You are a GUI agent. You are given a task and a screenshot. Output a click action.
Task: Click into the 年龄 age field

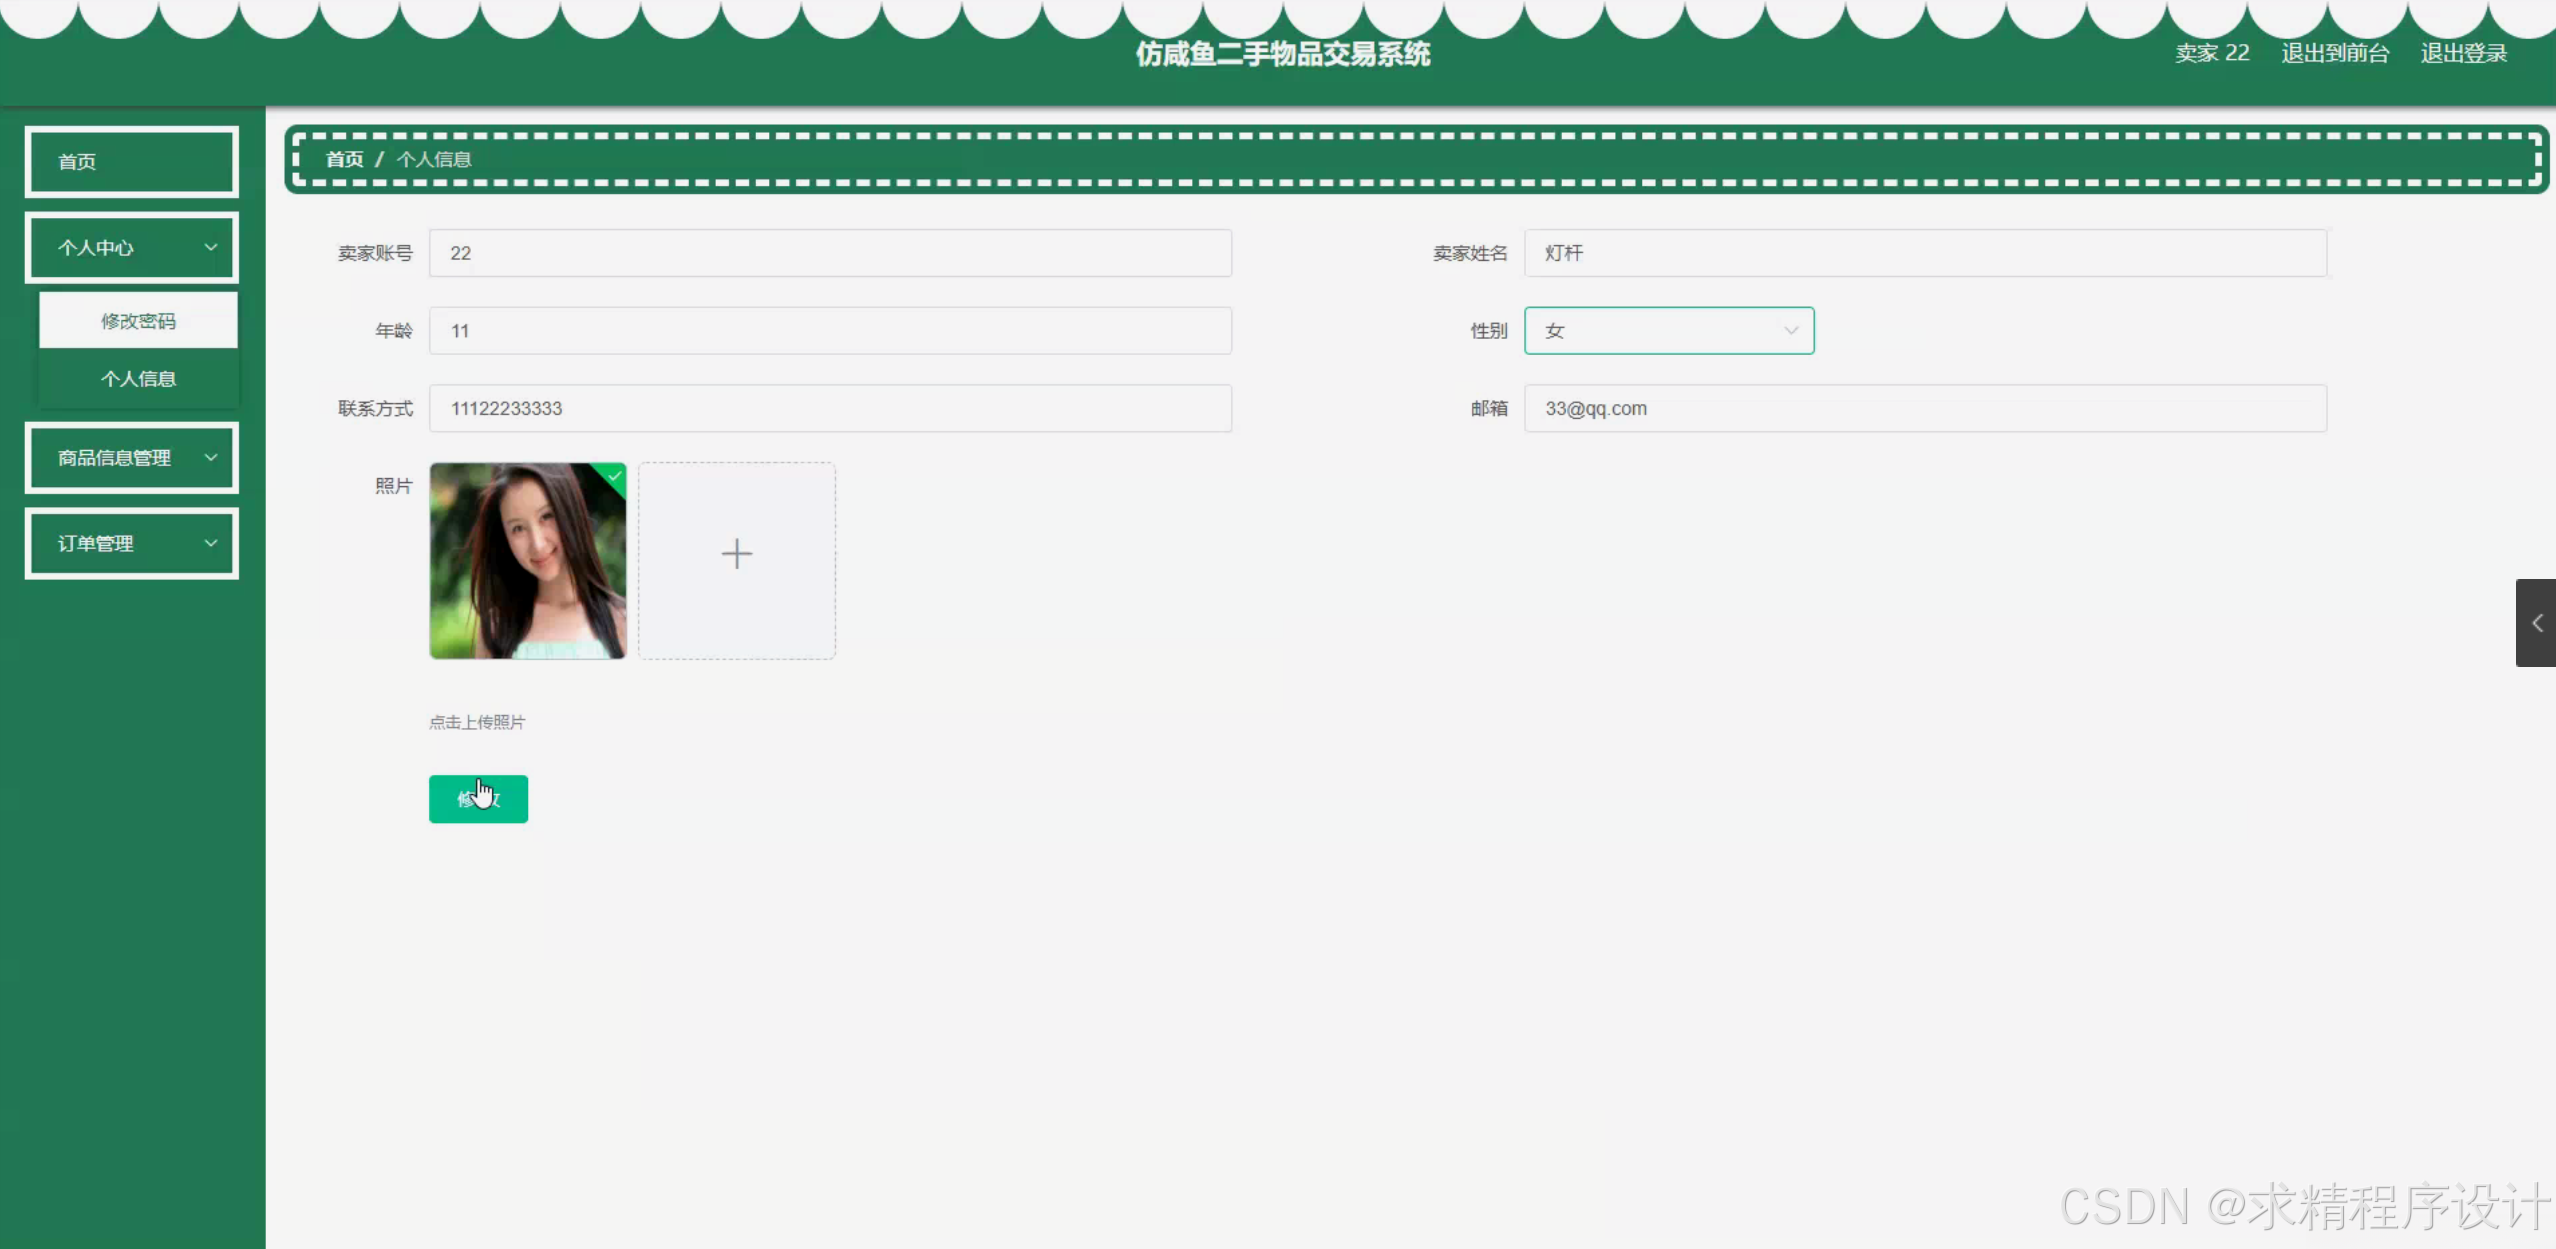[x=830, y=331]
